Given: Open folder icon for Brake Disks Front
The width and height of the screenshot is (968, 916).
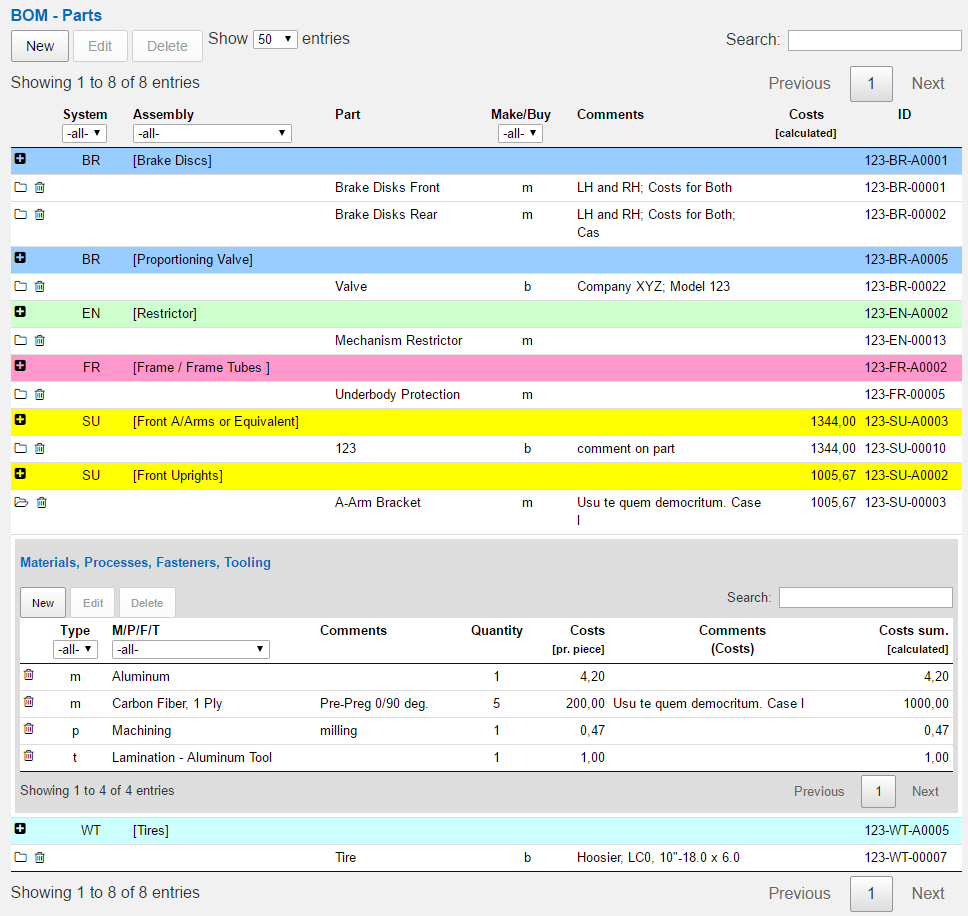Looking at the screenshot, I should (x=20, y=188).
